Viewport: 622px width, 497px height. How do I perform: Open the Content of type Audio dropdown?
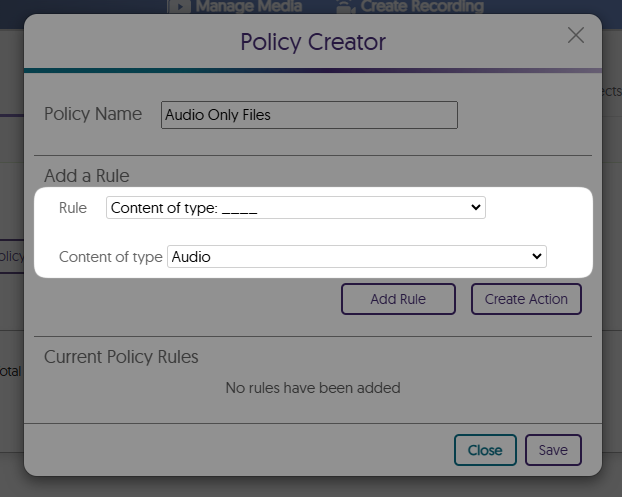coord(356,257)
